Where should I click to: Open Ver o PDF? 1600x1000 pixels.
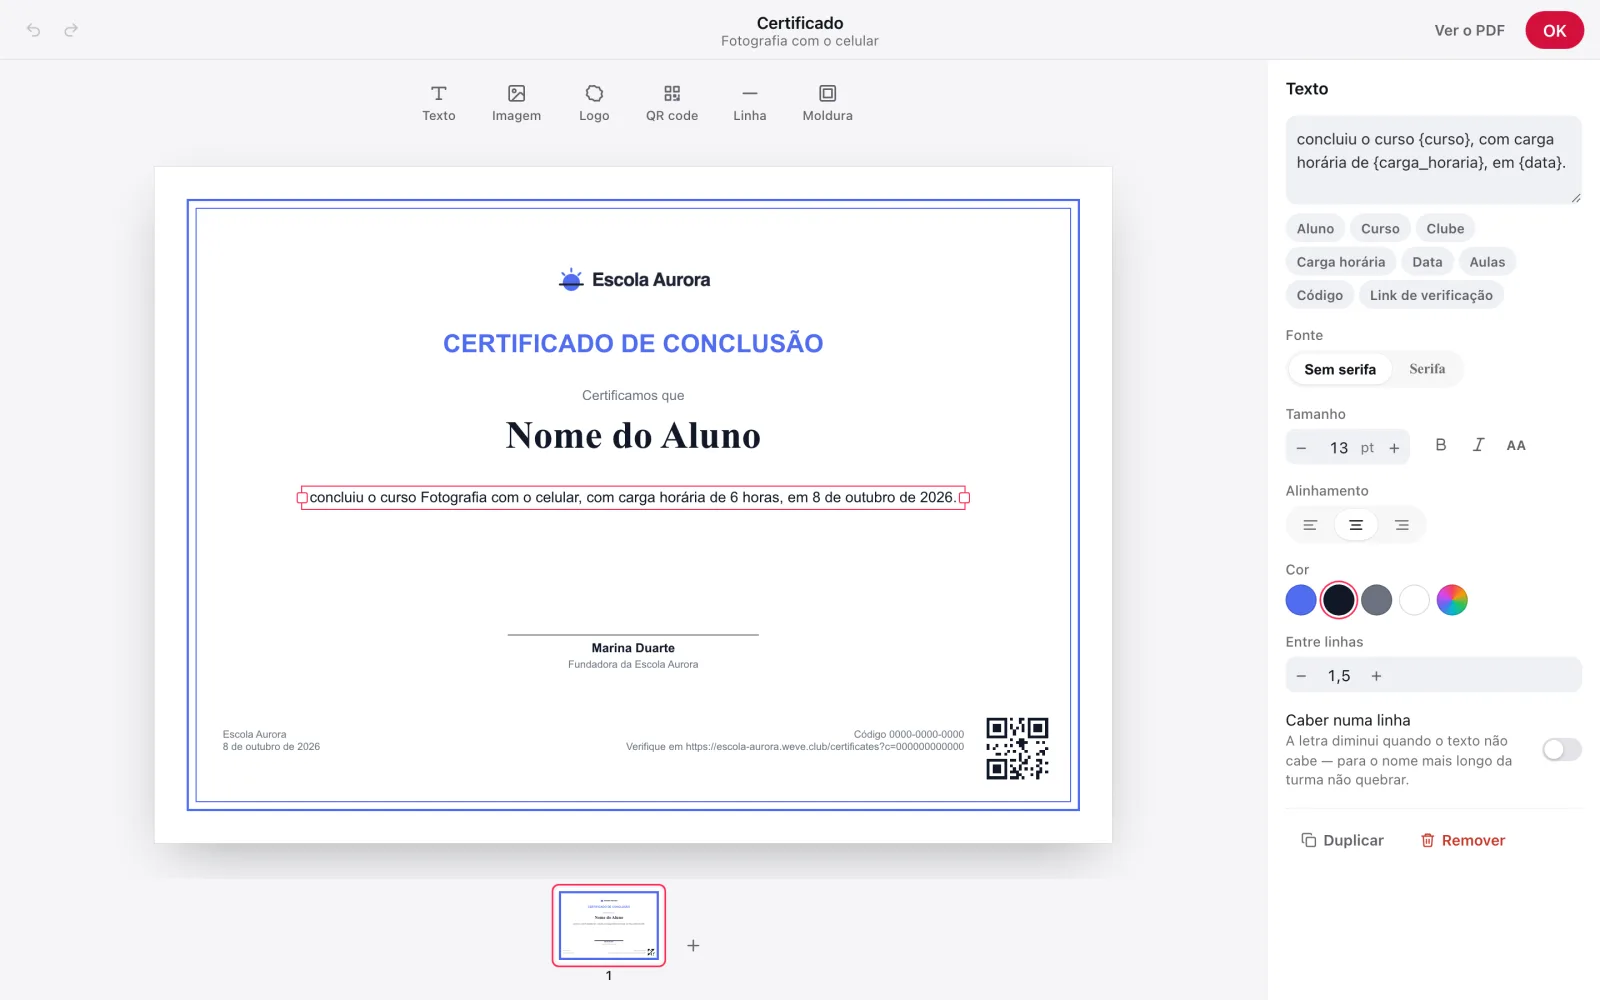[1469, 30]
